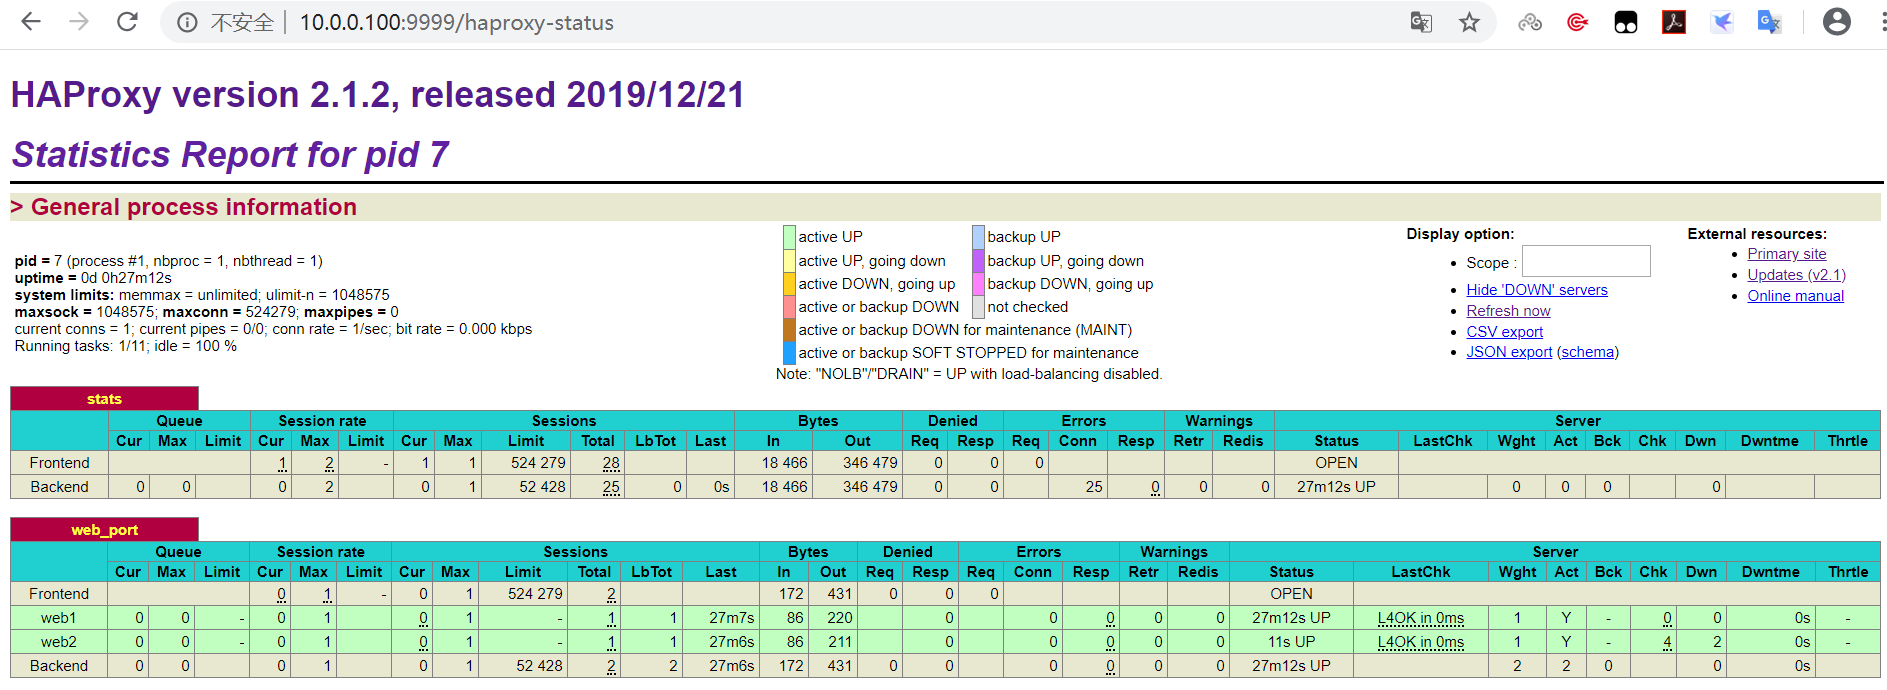This screenshot has width=1887, height=690.
Task: Open the JSON export link
Action: point(1509,352)
